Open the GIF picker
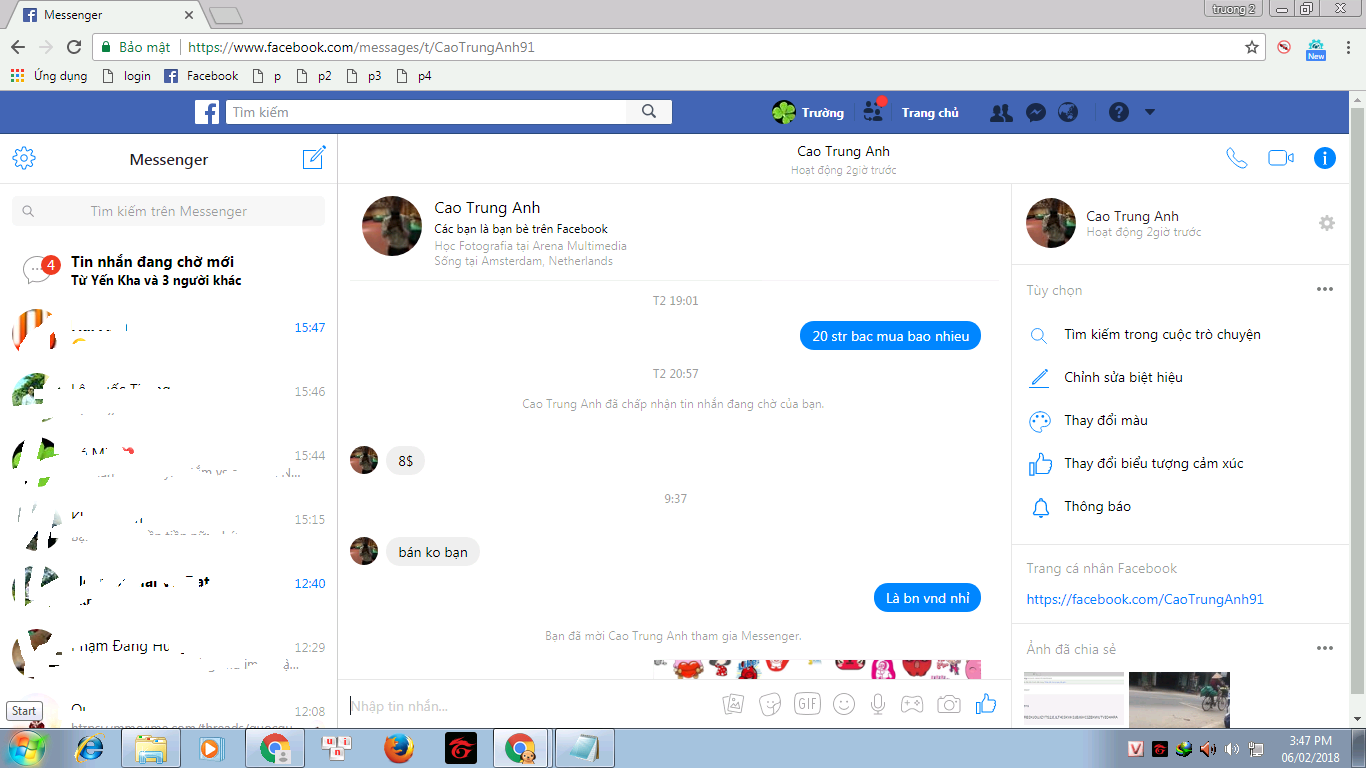Screen dimensions: 1366x768 coord(807,704)
